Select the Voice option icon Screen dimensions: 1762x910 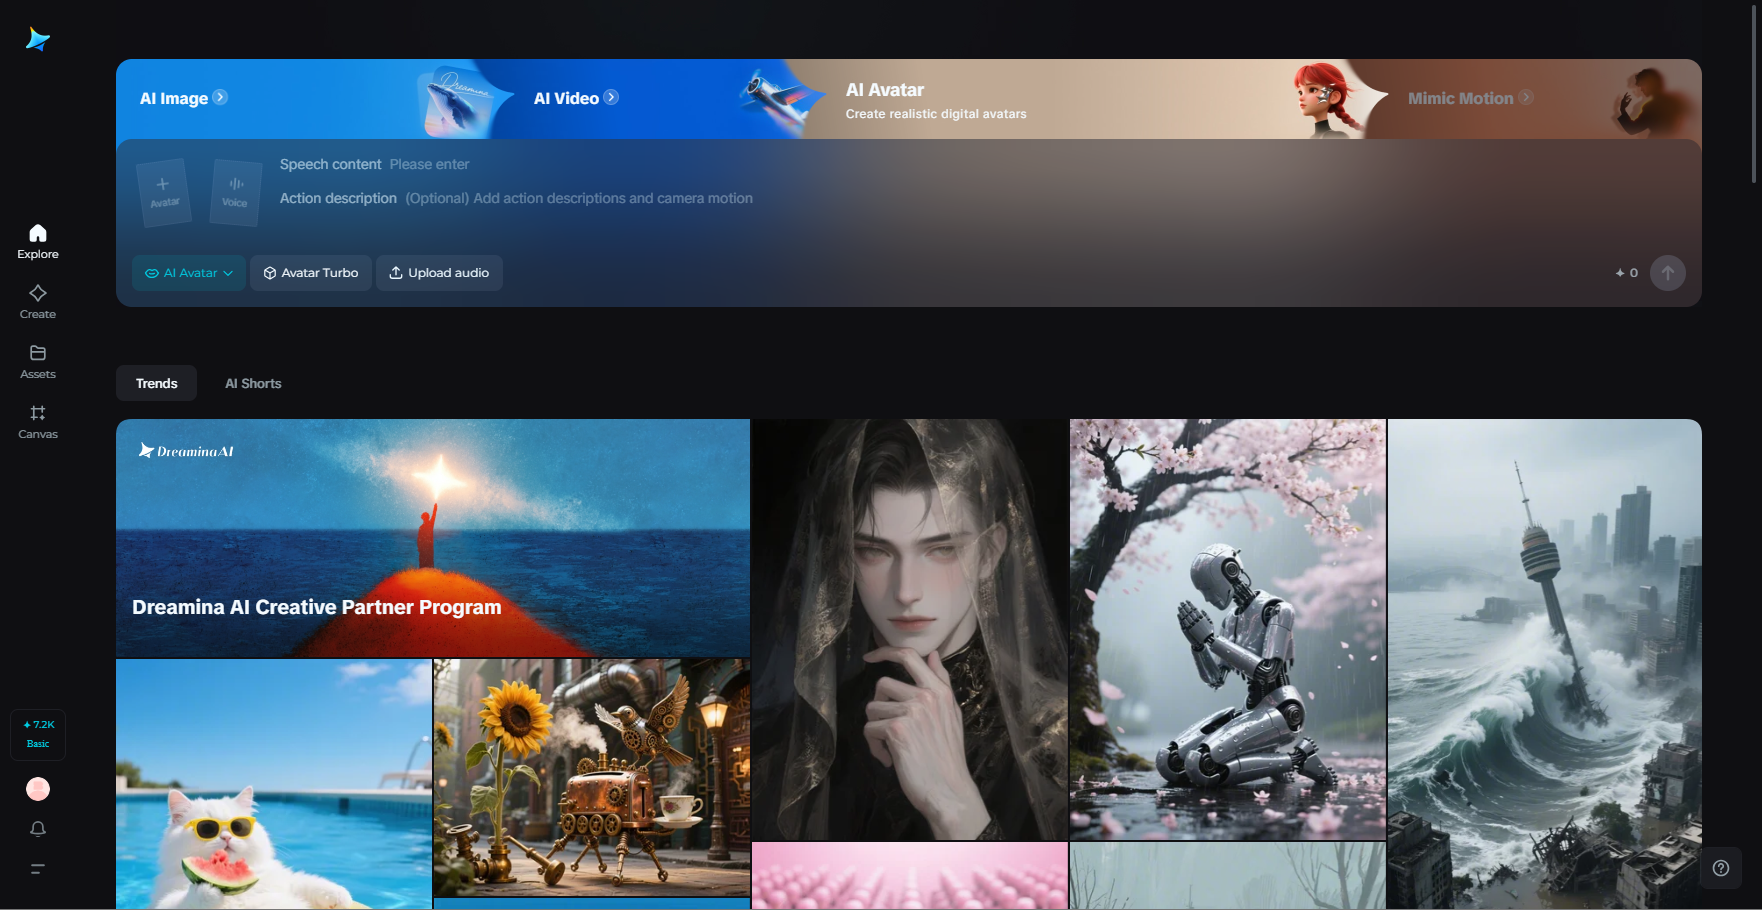235,192
